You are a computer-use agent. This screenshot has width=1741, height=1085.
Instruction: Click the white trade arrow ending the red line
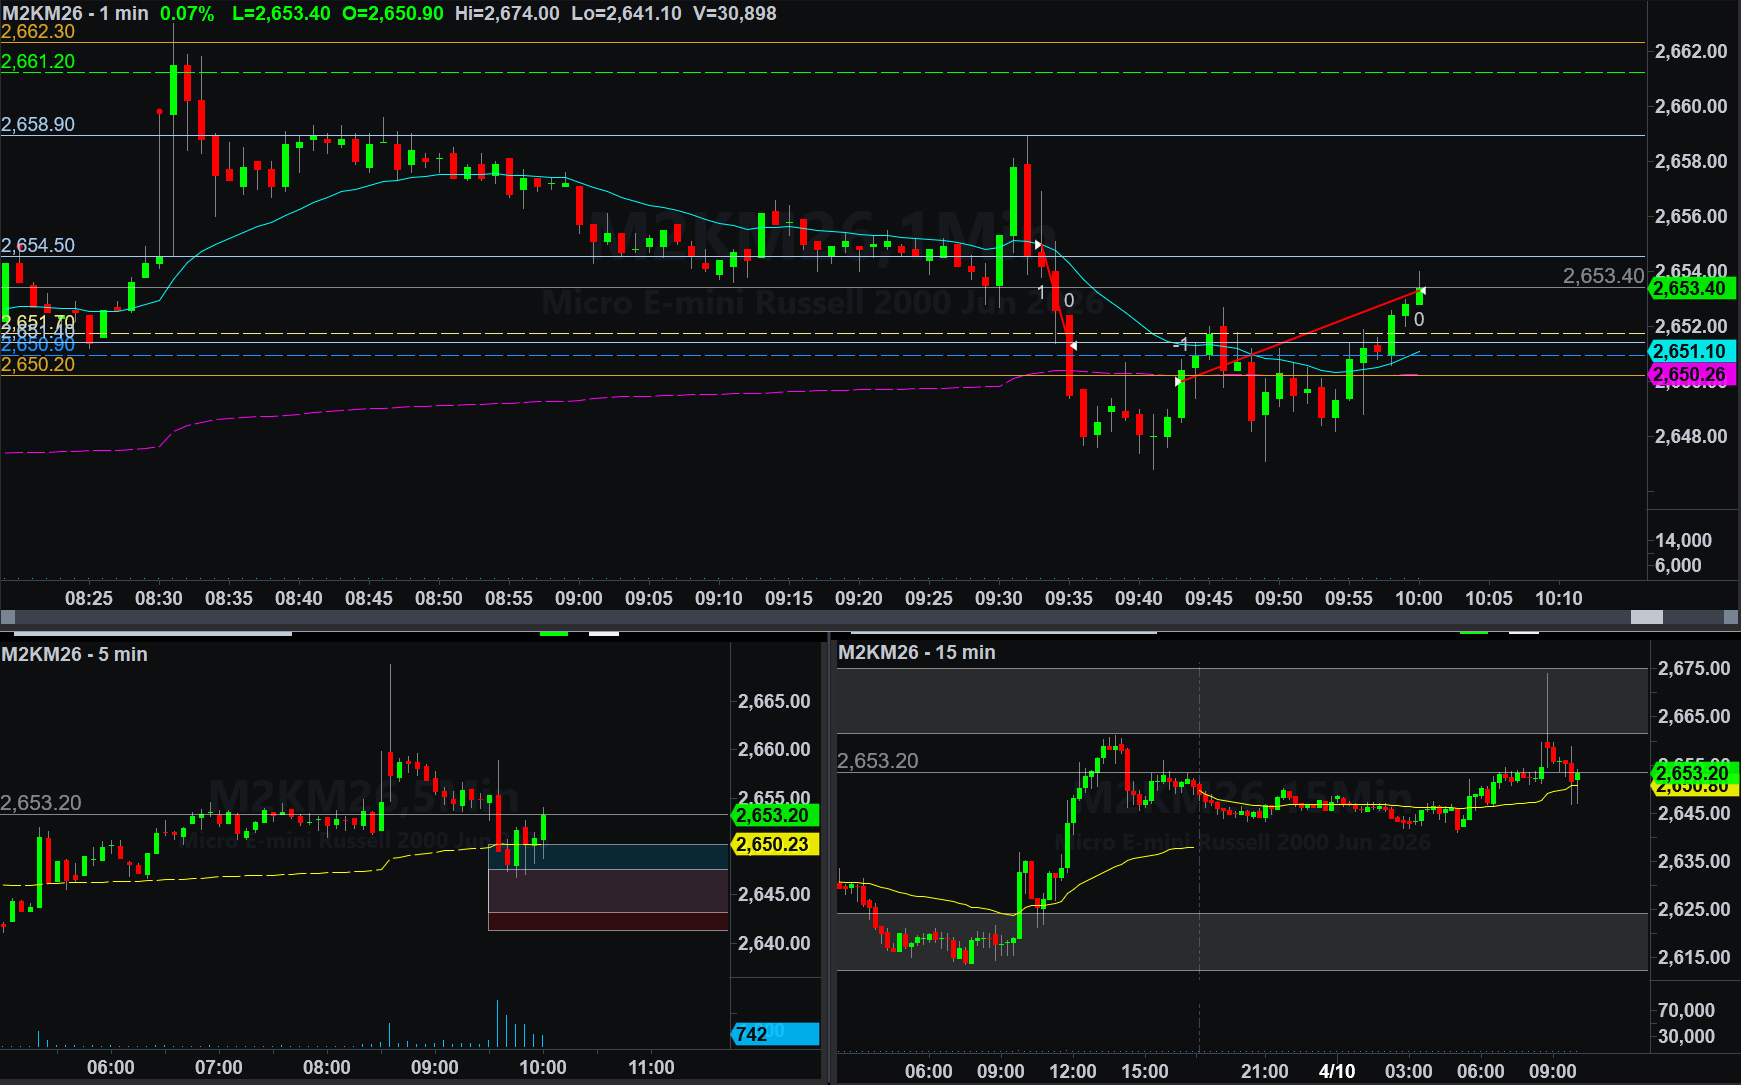[x=1421, y=291]
